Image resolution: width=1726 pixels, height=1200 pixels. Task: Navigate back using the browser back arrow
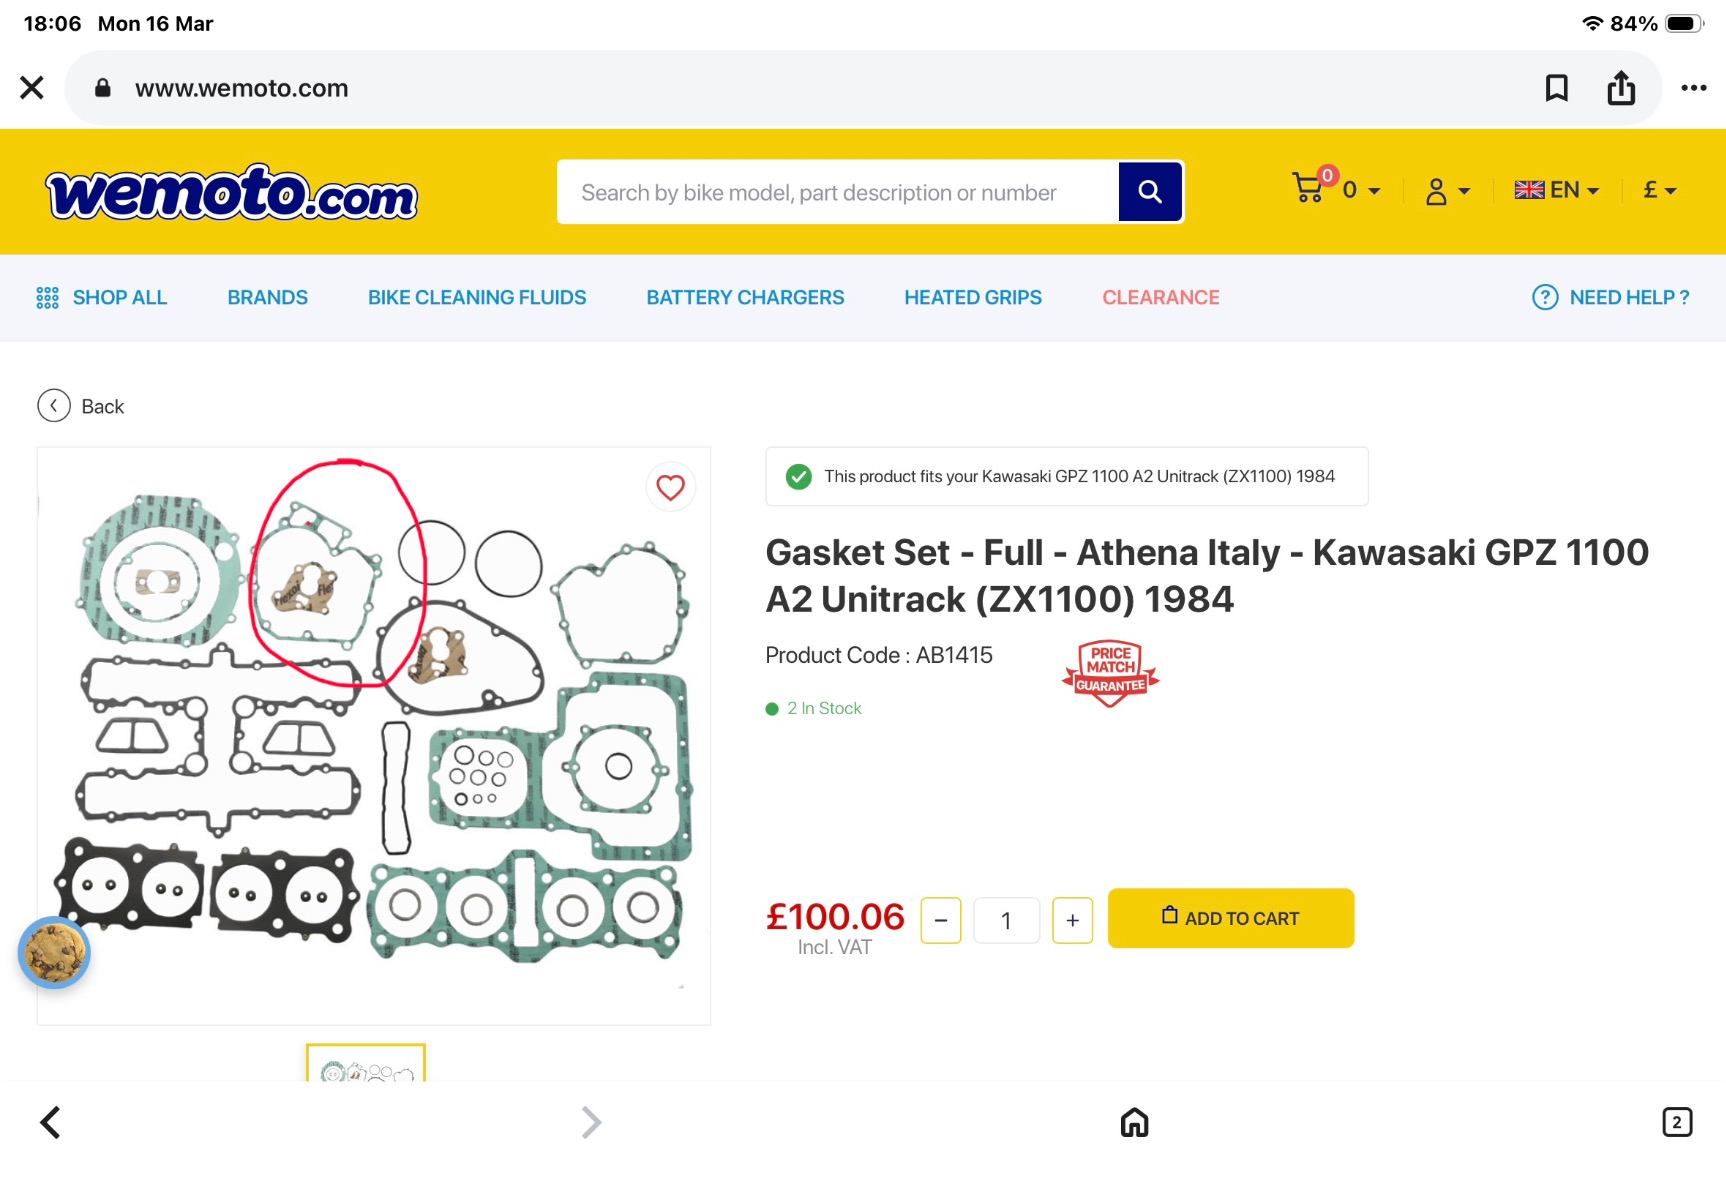[51, 1122]
